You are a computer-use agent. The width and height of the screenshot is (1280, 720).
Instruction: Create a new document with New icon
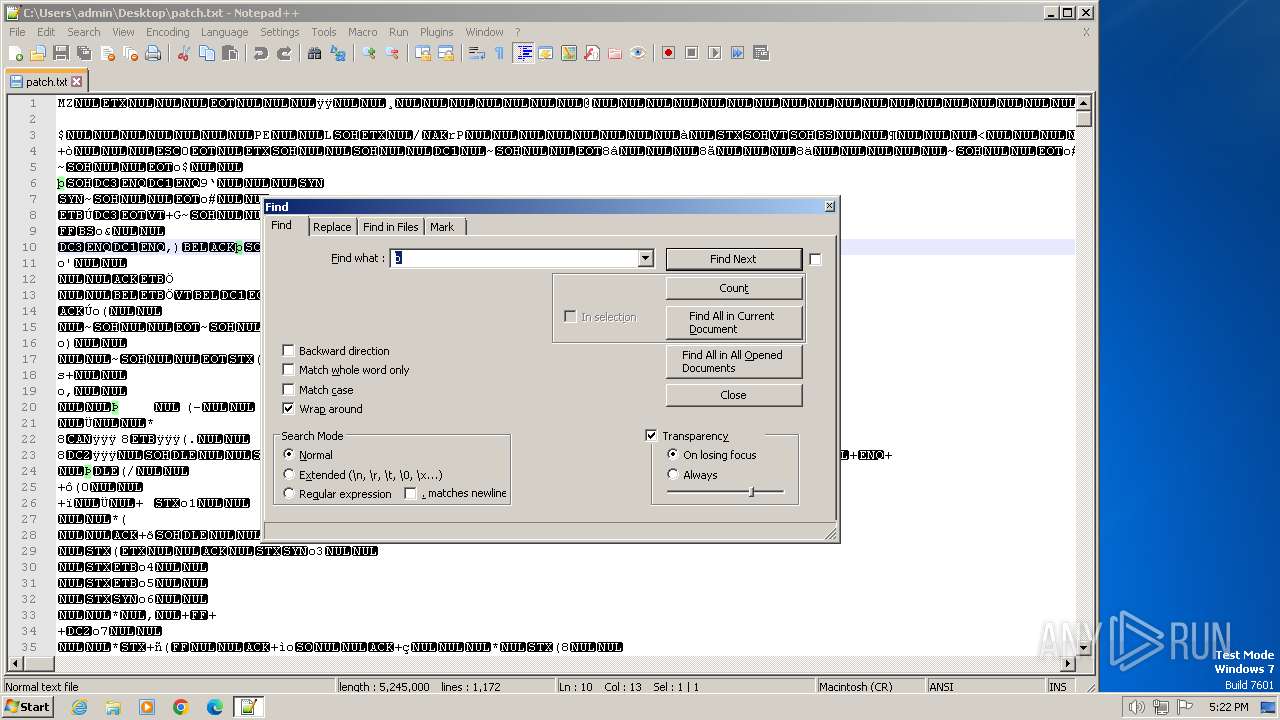click(x=16, y=53)
